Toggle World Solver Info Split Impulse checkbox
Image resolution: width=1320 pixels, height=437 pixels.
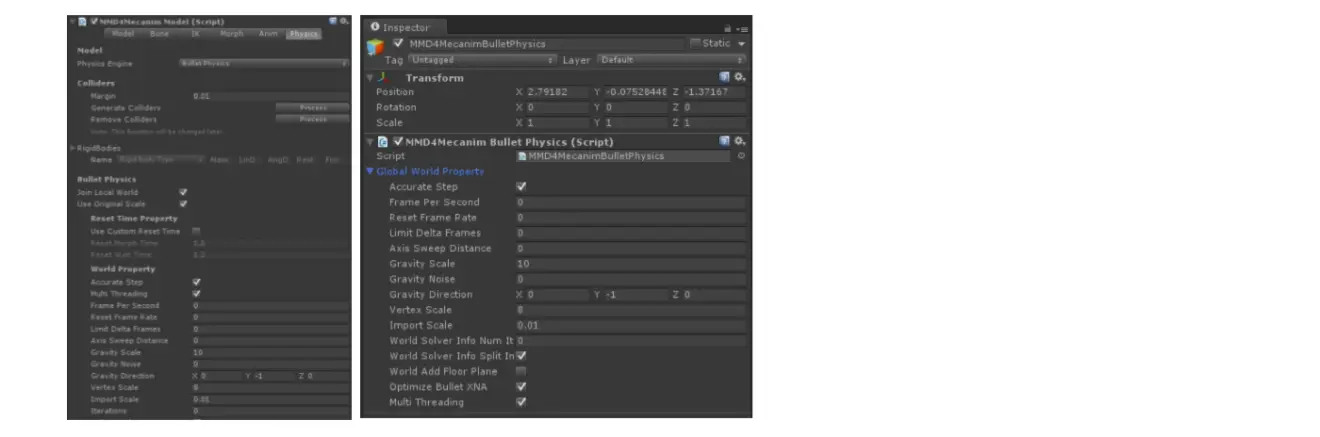(x=521, y=356)
